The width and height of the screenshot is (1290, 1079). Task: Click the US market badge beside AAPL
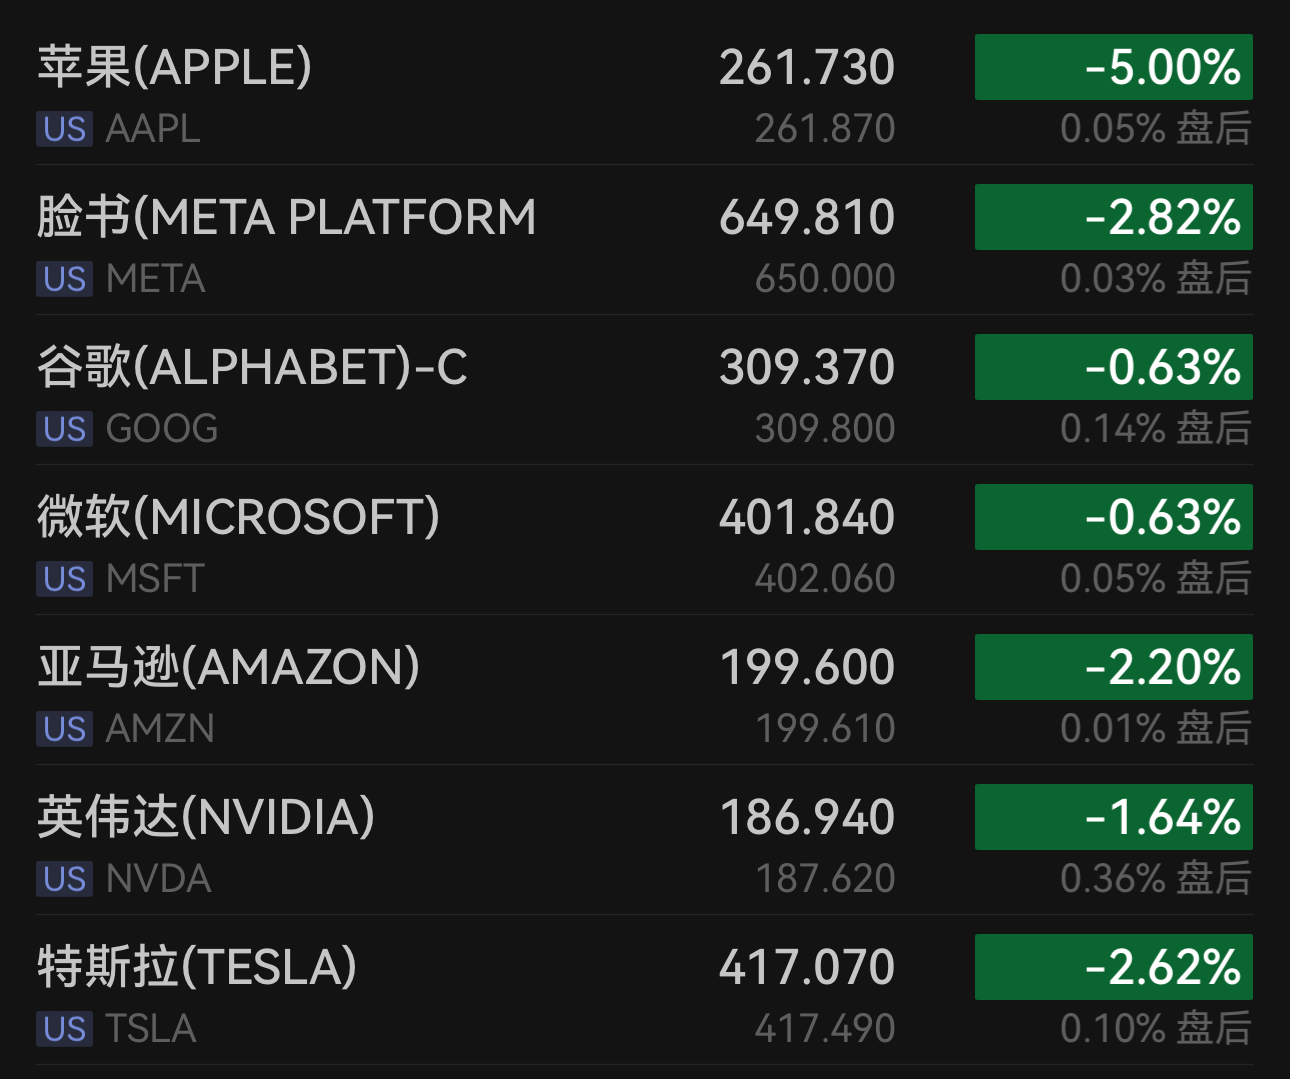coord(65,129)
